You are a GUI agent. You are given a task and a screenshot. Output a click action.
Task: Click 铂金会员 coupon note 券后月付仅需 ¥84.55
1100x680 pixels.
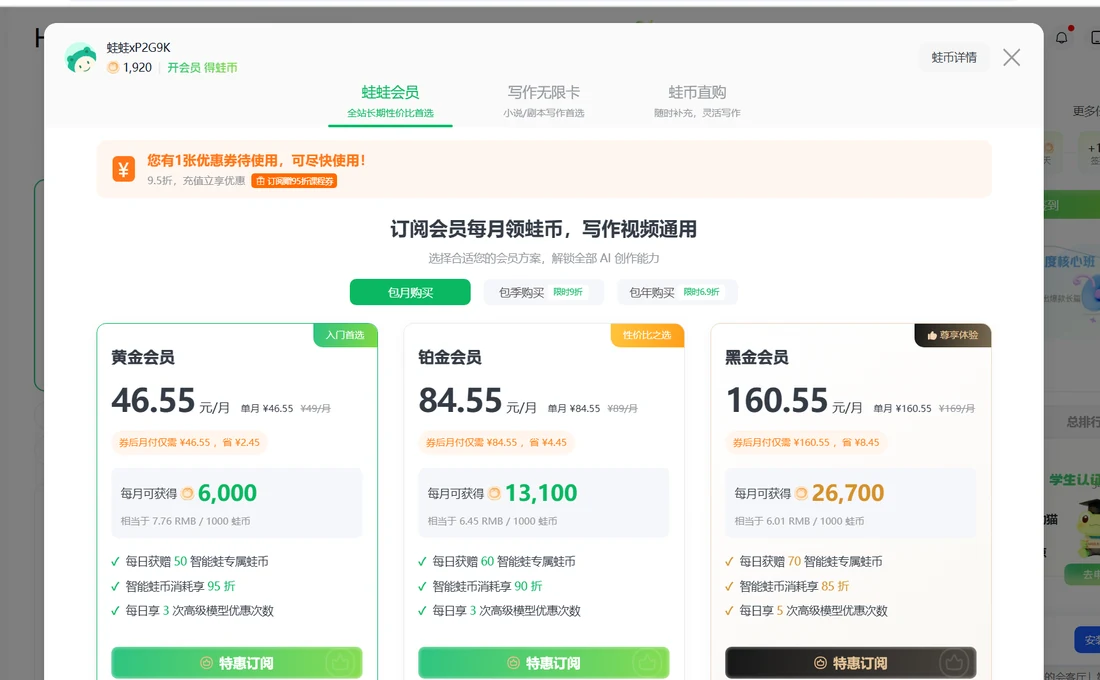point(496,442)
